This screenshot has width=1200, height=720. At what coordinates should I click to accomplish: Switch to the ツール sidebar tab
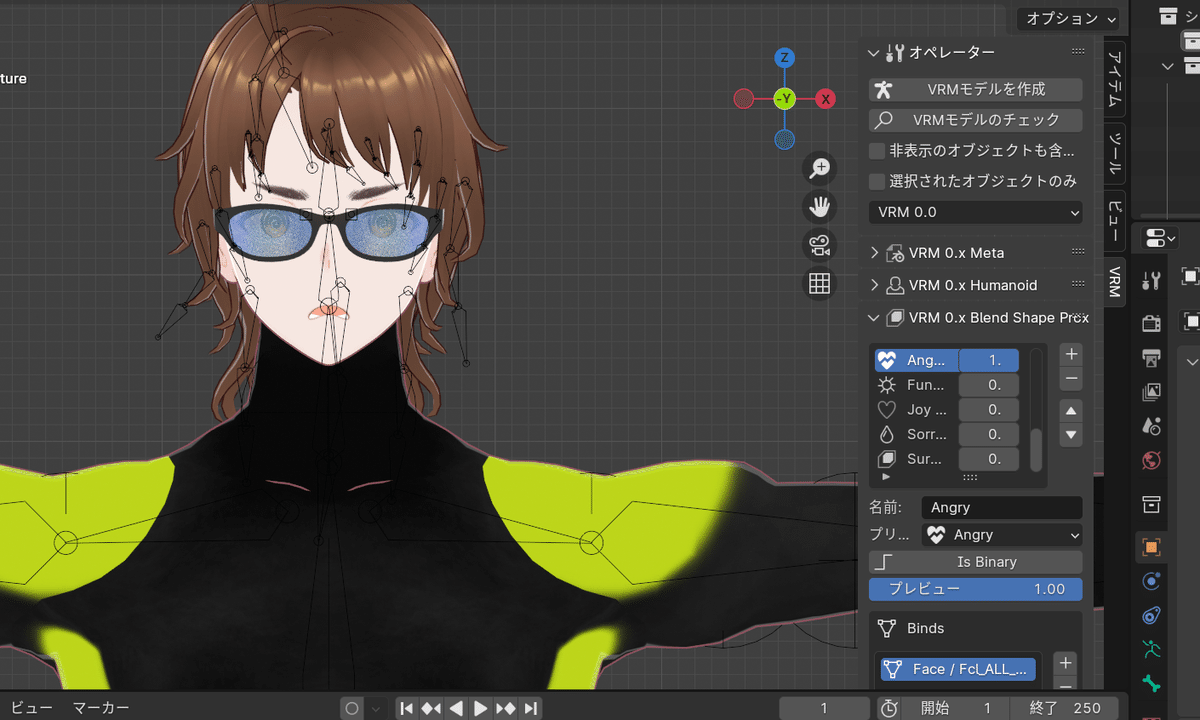coord(1114,153)
